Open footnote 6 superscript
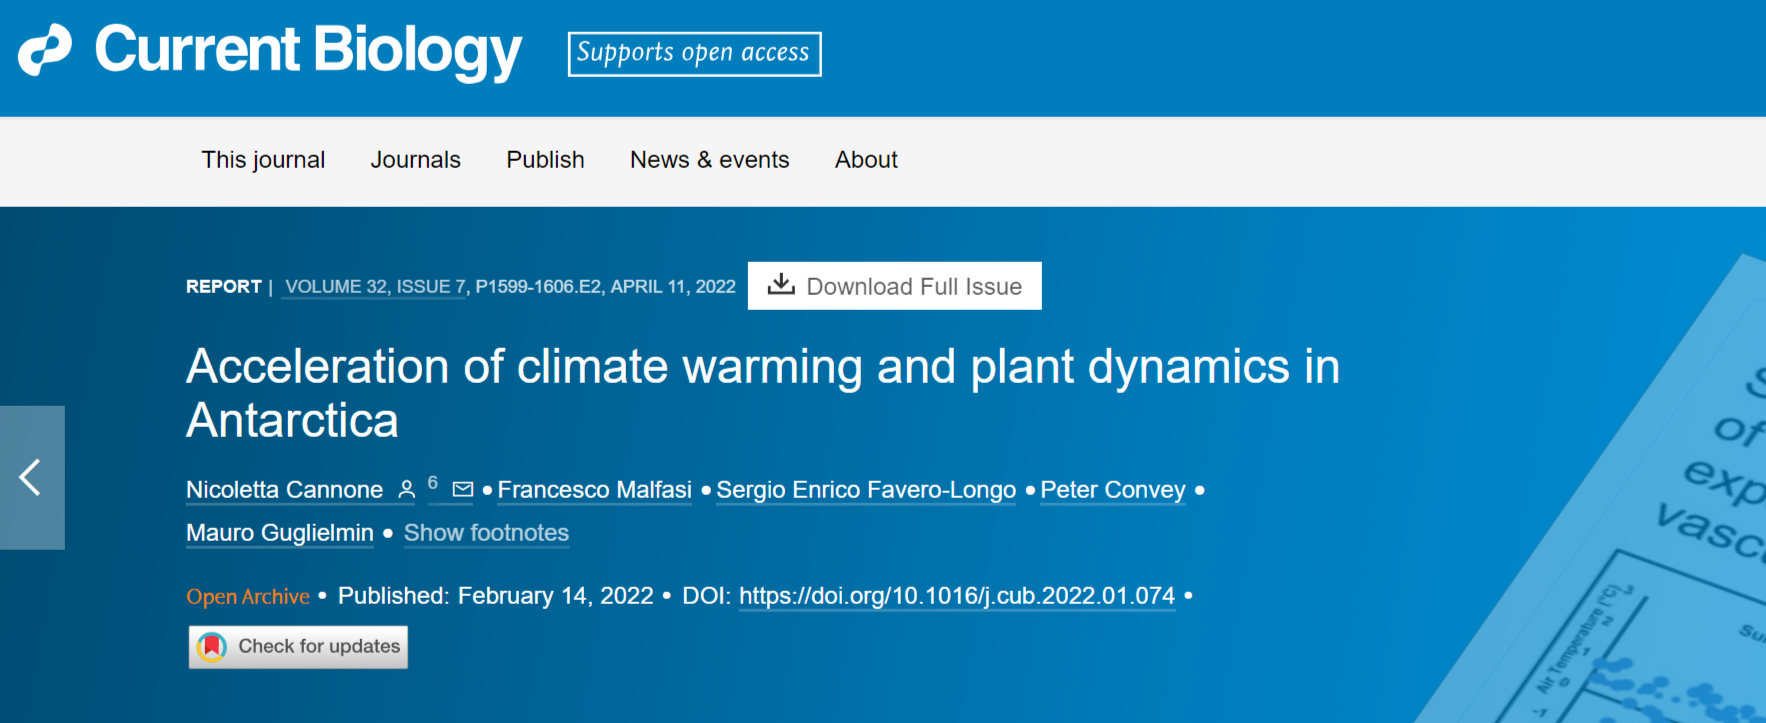 [433, 483]
